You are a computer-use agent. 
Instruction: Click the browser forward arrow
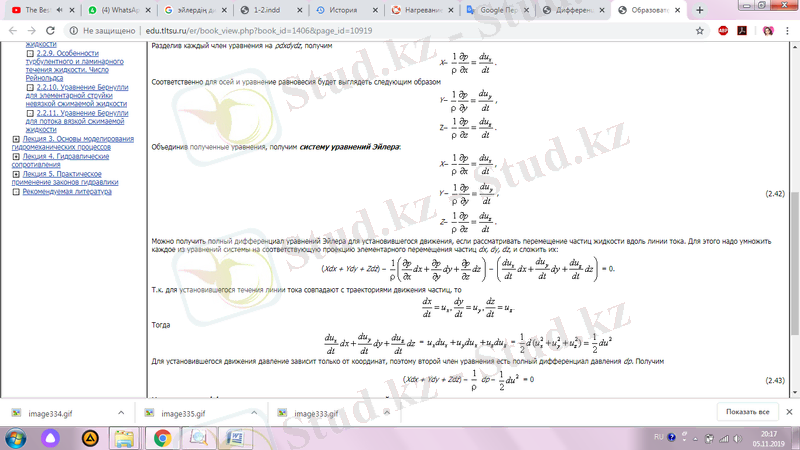point(32,31)
